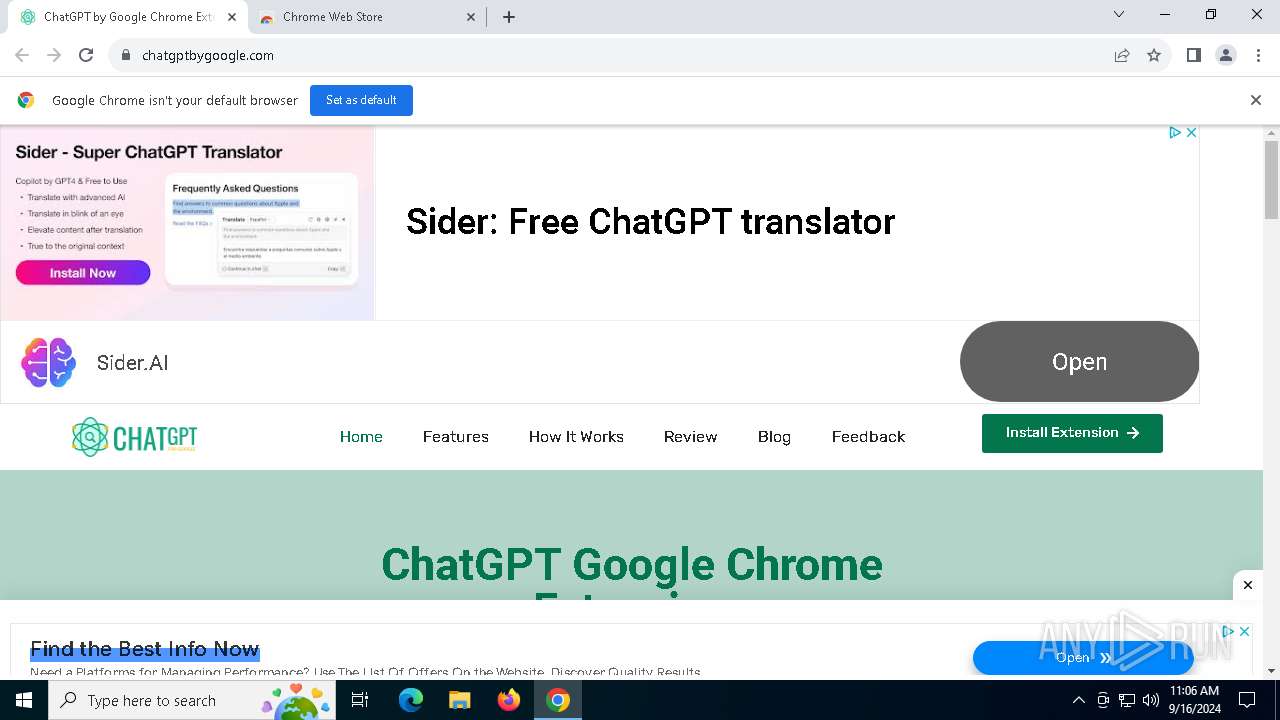Open How It Works nav link
Image resolution: width=1280 pixels, height=720 pixels.
[x=576, y=437]
